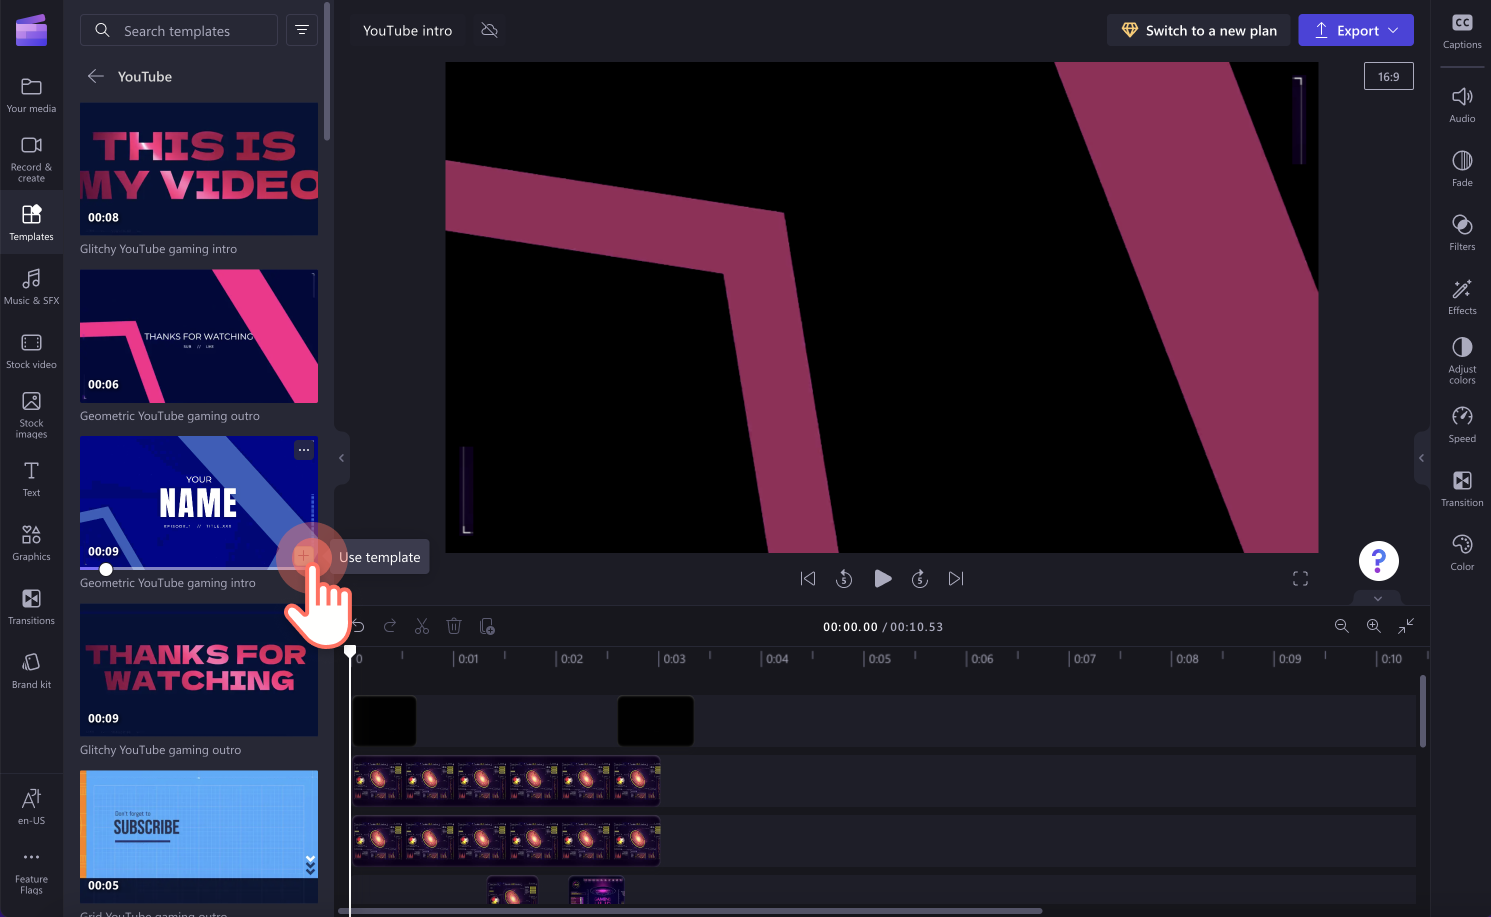1491x917 pixels.
Task: Open the Transition properties tab
Action: coord(1462,488)
